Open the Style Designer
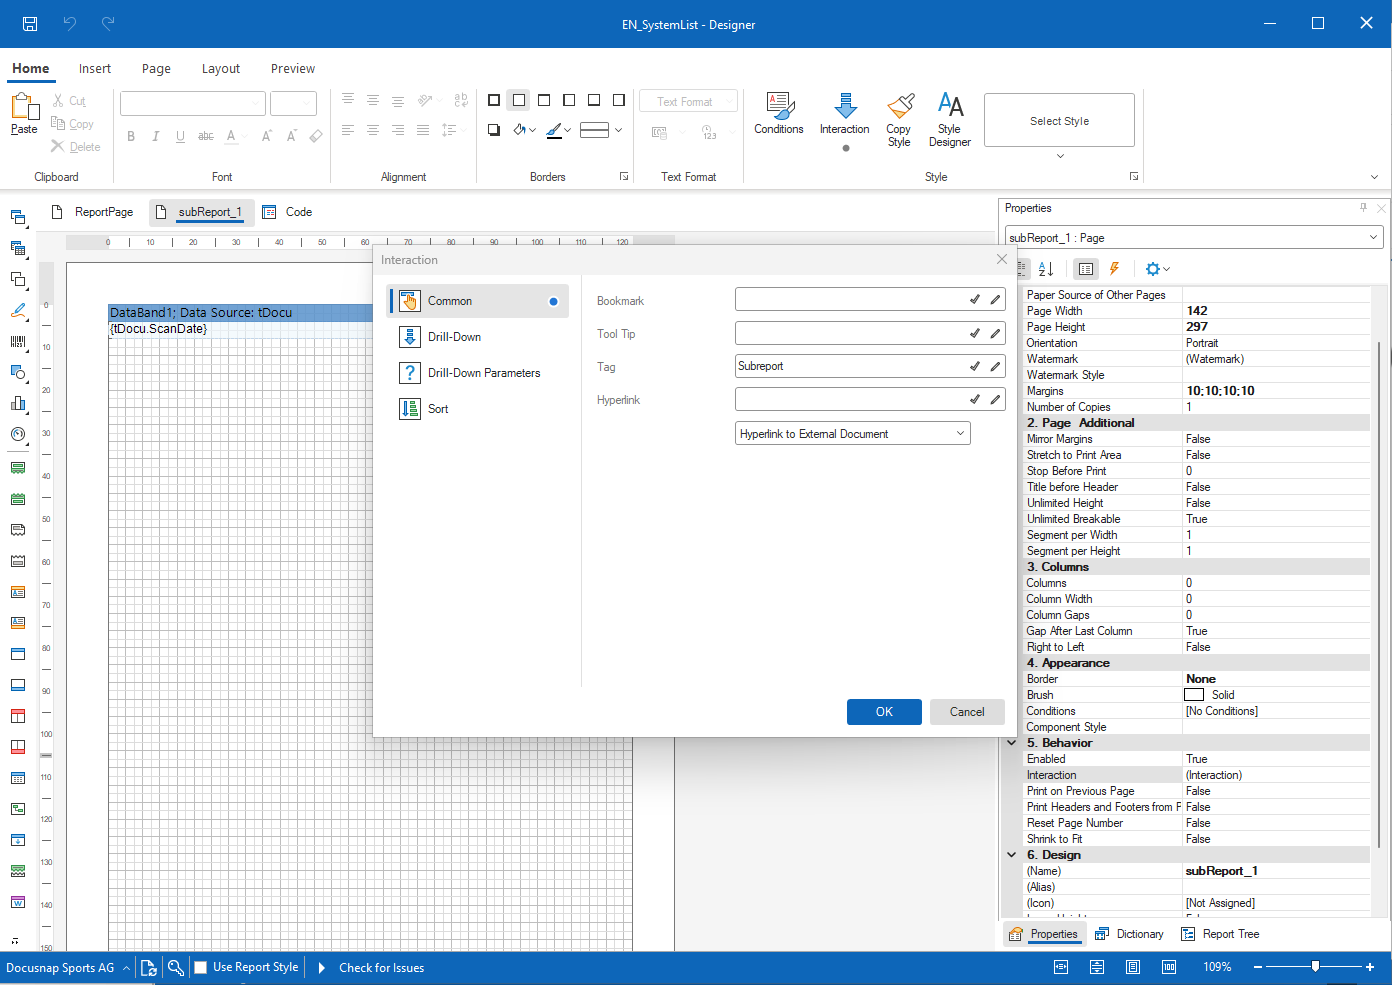Screen dimensions: 1392x985 pyautogui.click(x=950, y=120)
